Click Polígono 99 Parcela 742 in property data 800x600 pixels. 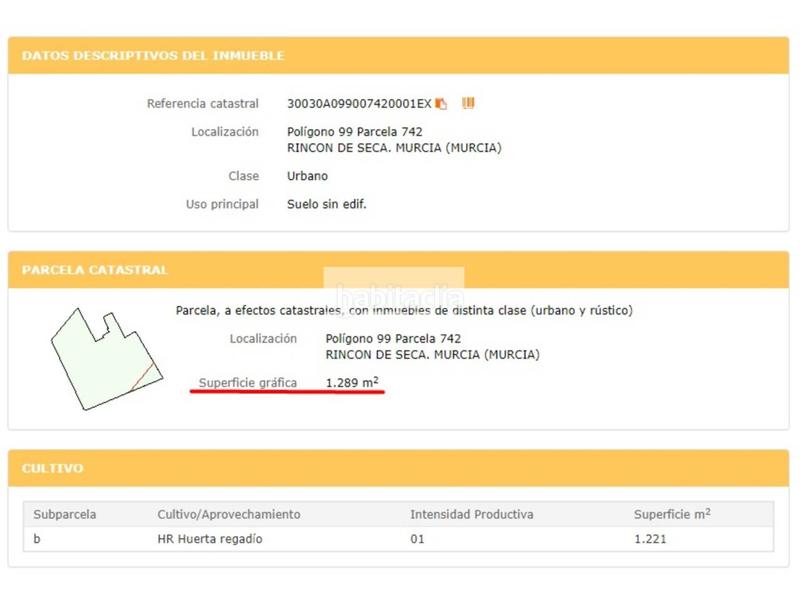[x=355, y=132]
